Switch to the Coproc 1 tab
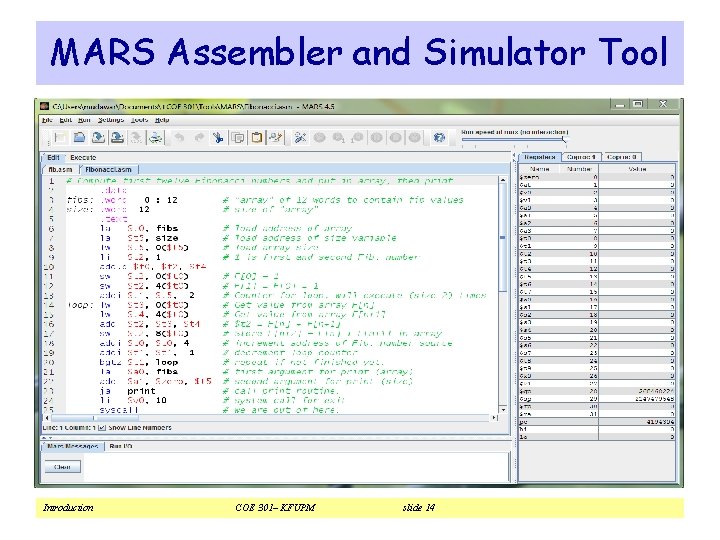The image size is (720, 540). (581, 157)
